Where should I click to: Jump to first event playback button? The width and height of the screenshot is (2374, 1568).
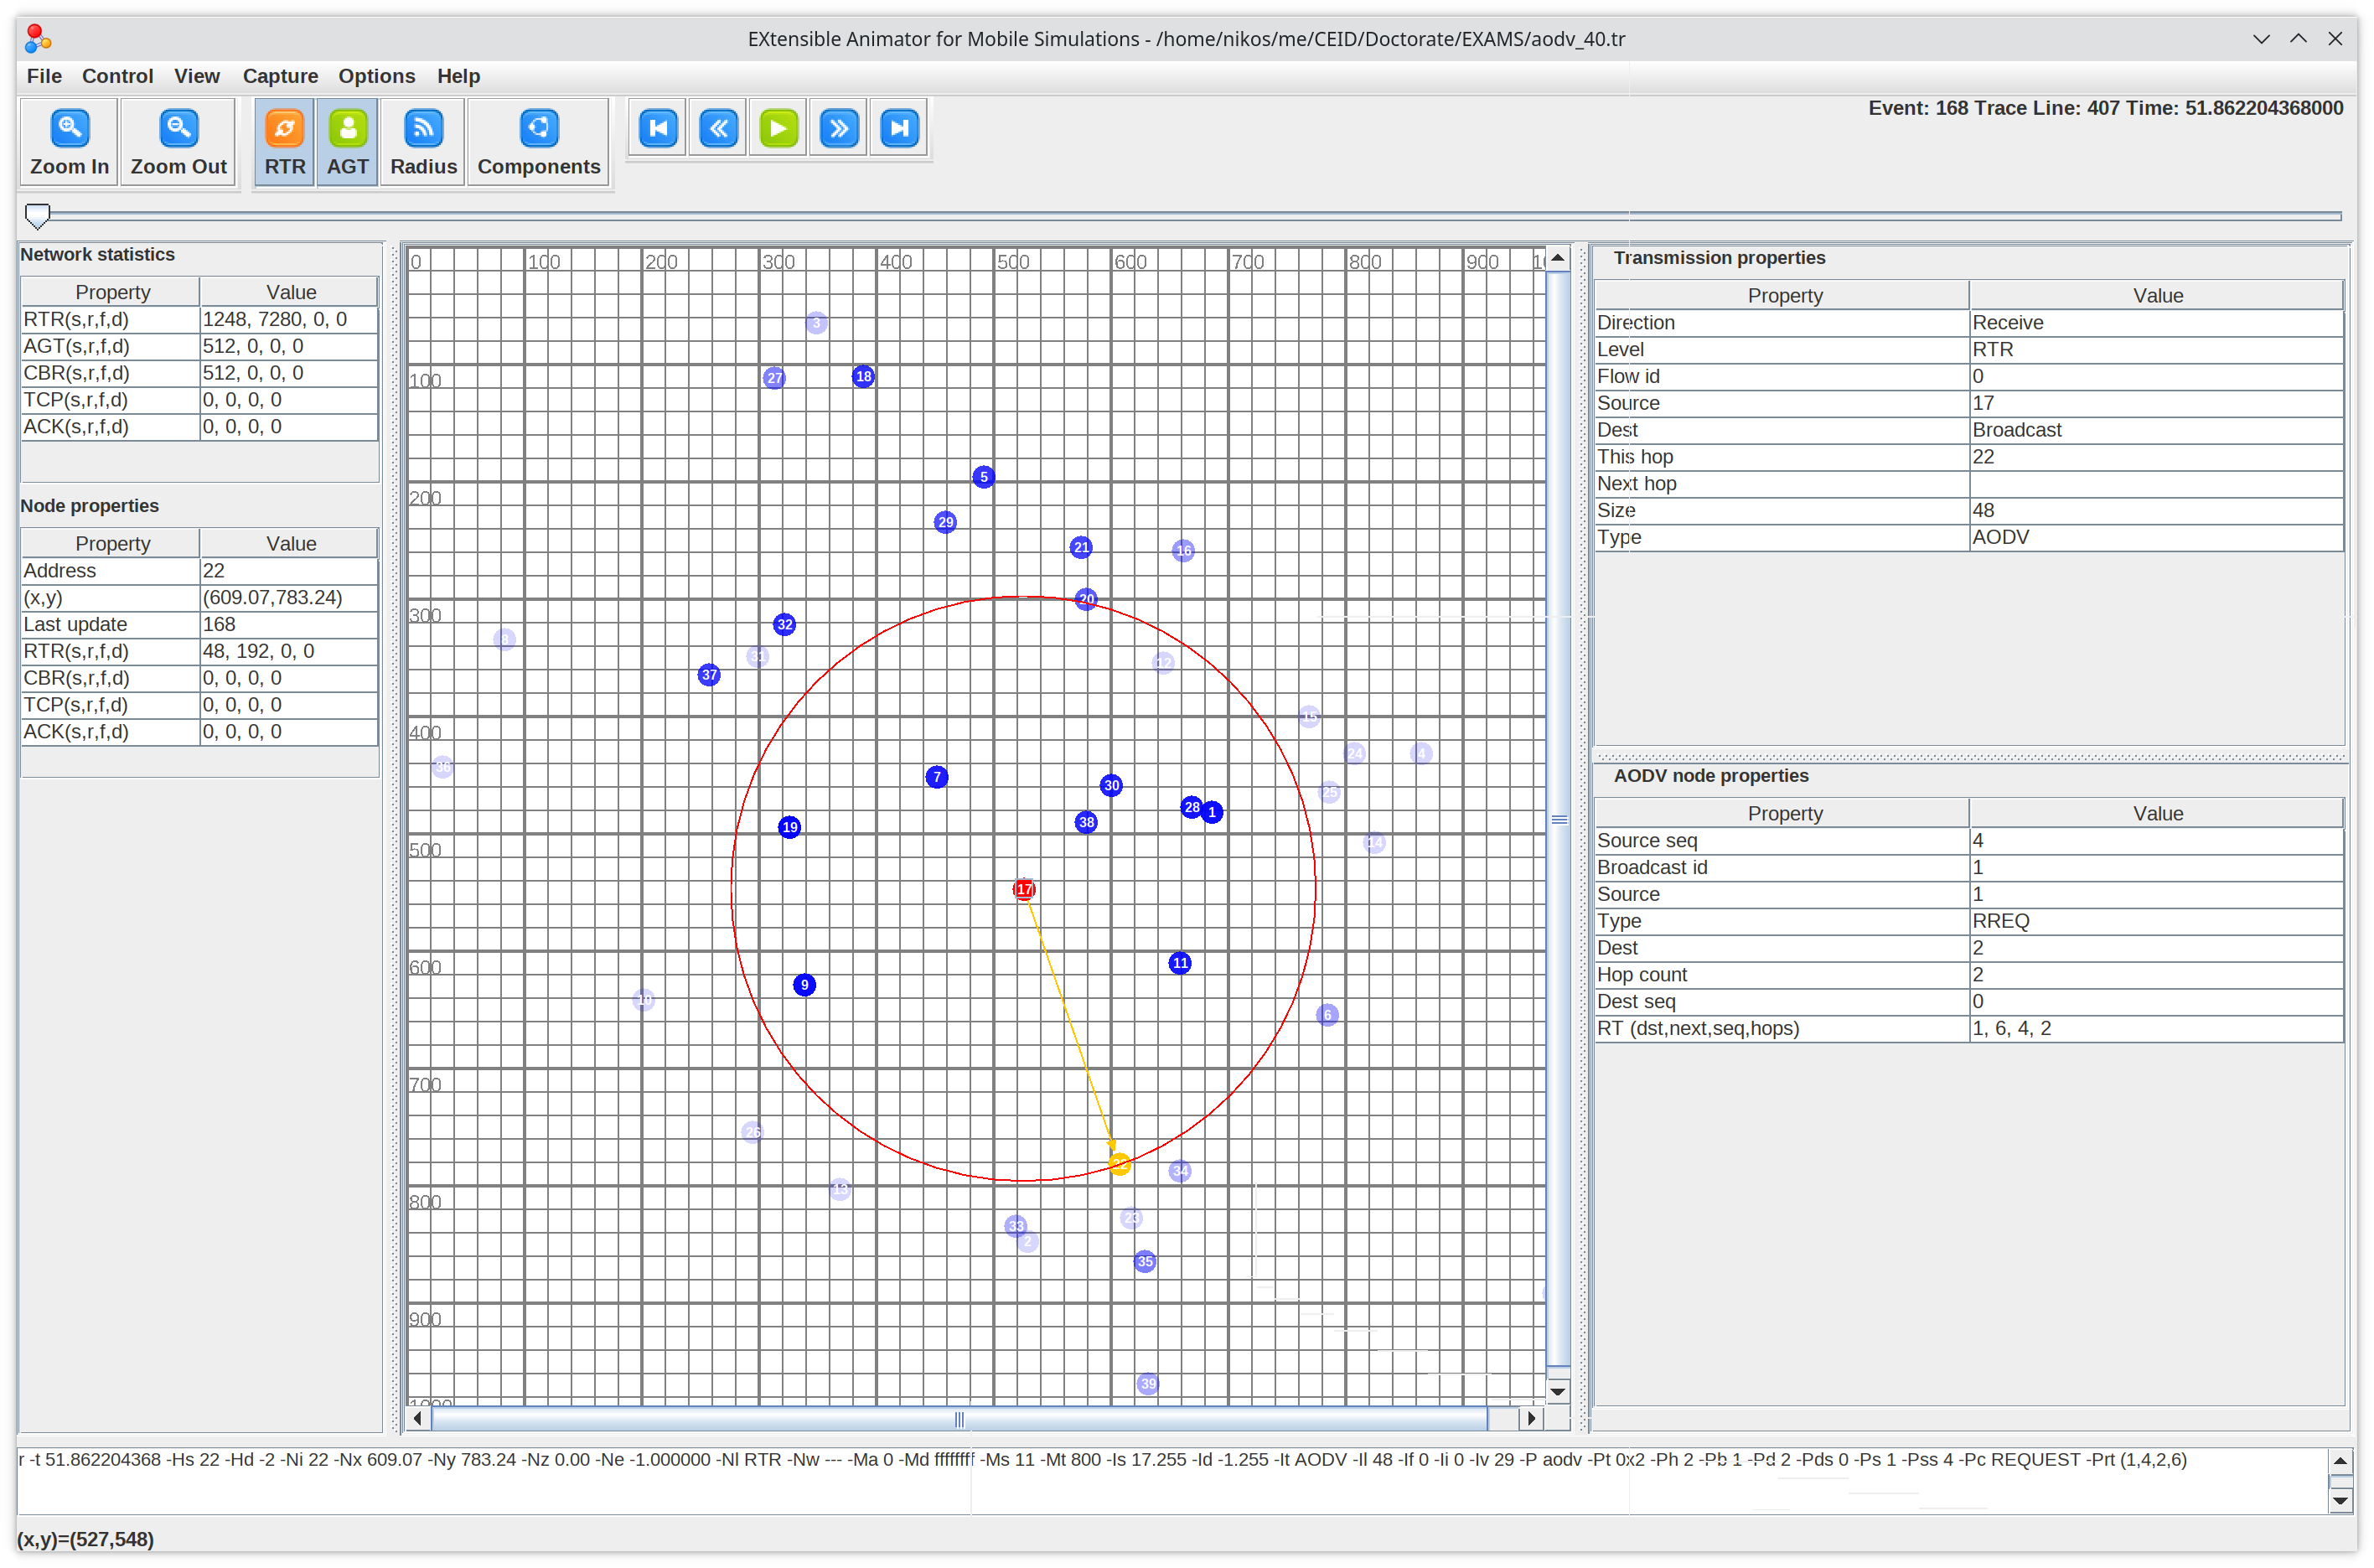[658, 128]
